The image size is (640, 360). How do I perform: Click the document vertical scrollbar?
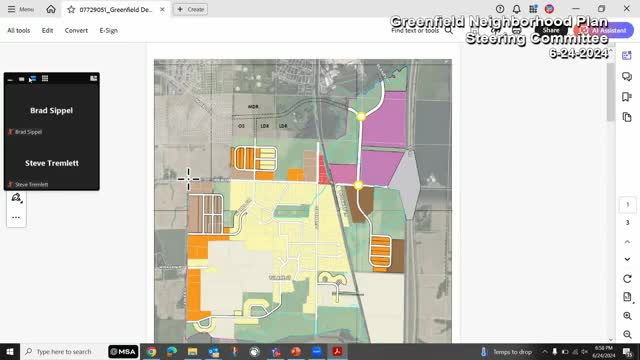(x=611, y=92)
